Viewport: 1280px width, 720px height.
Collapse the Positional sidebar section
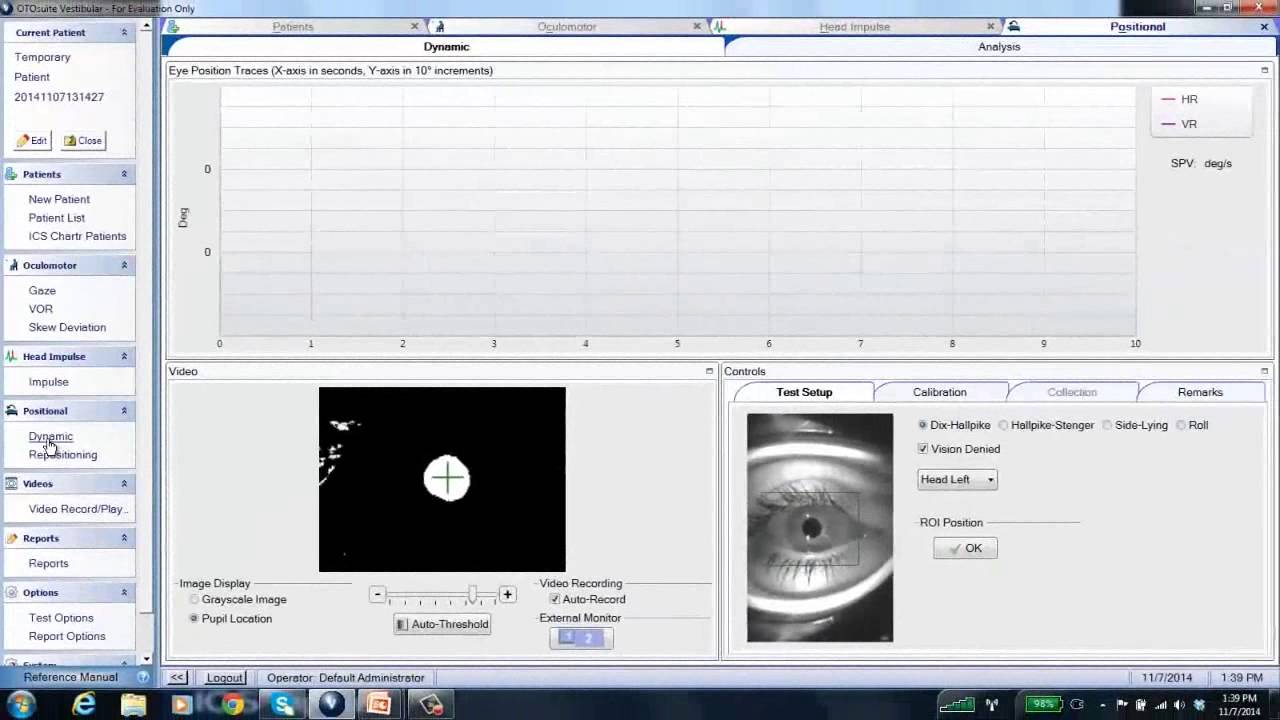pos(124,411)
